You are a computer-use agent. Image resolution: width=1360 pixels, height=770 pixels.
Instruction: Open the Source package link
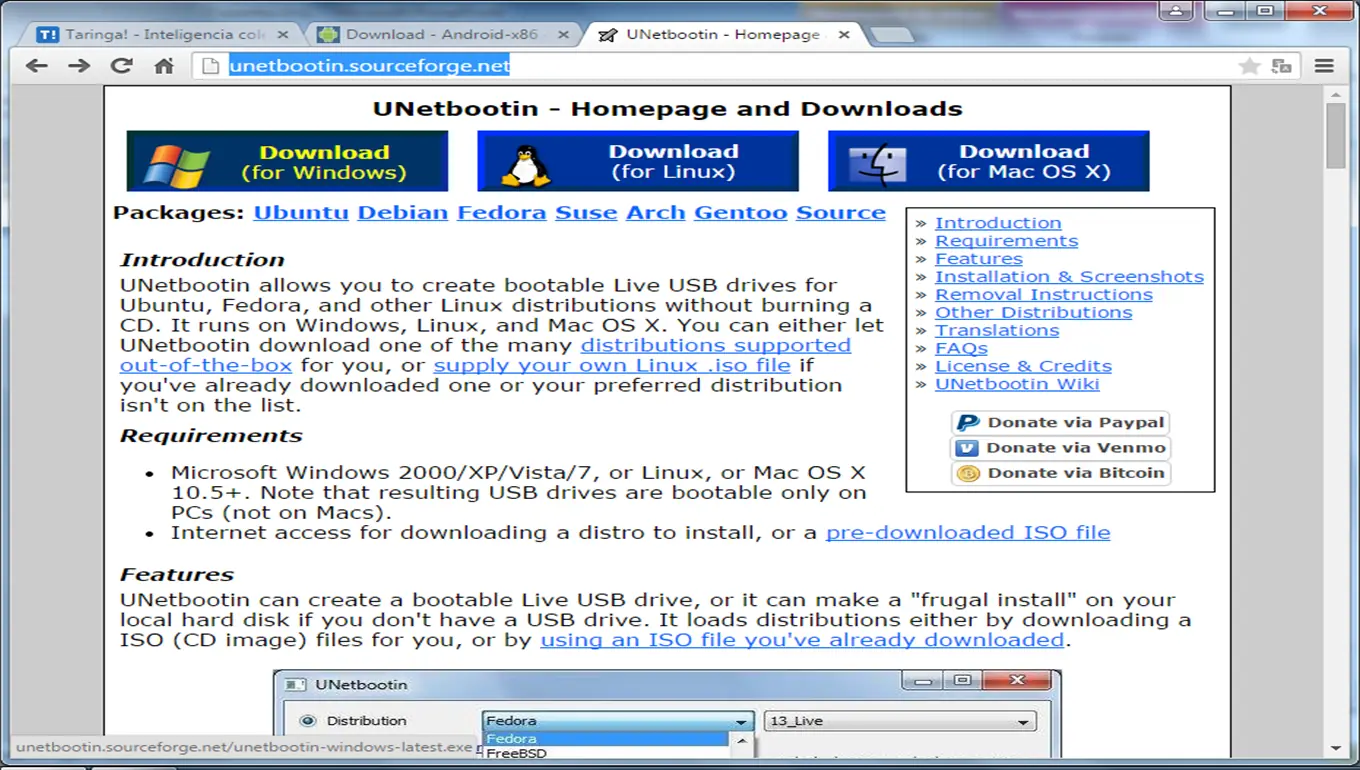[841, 213]
